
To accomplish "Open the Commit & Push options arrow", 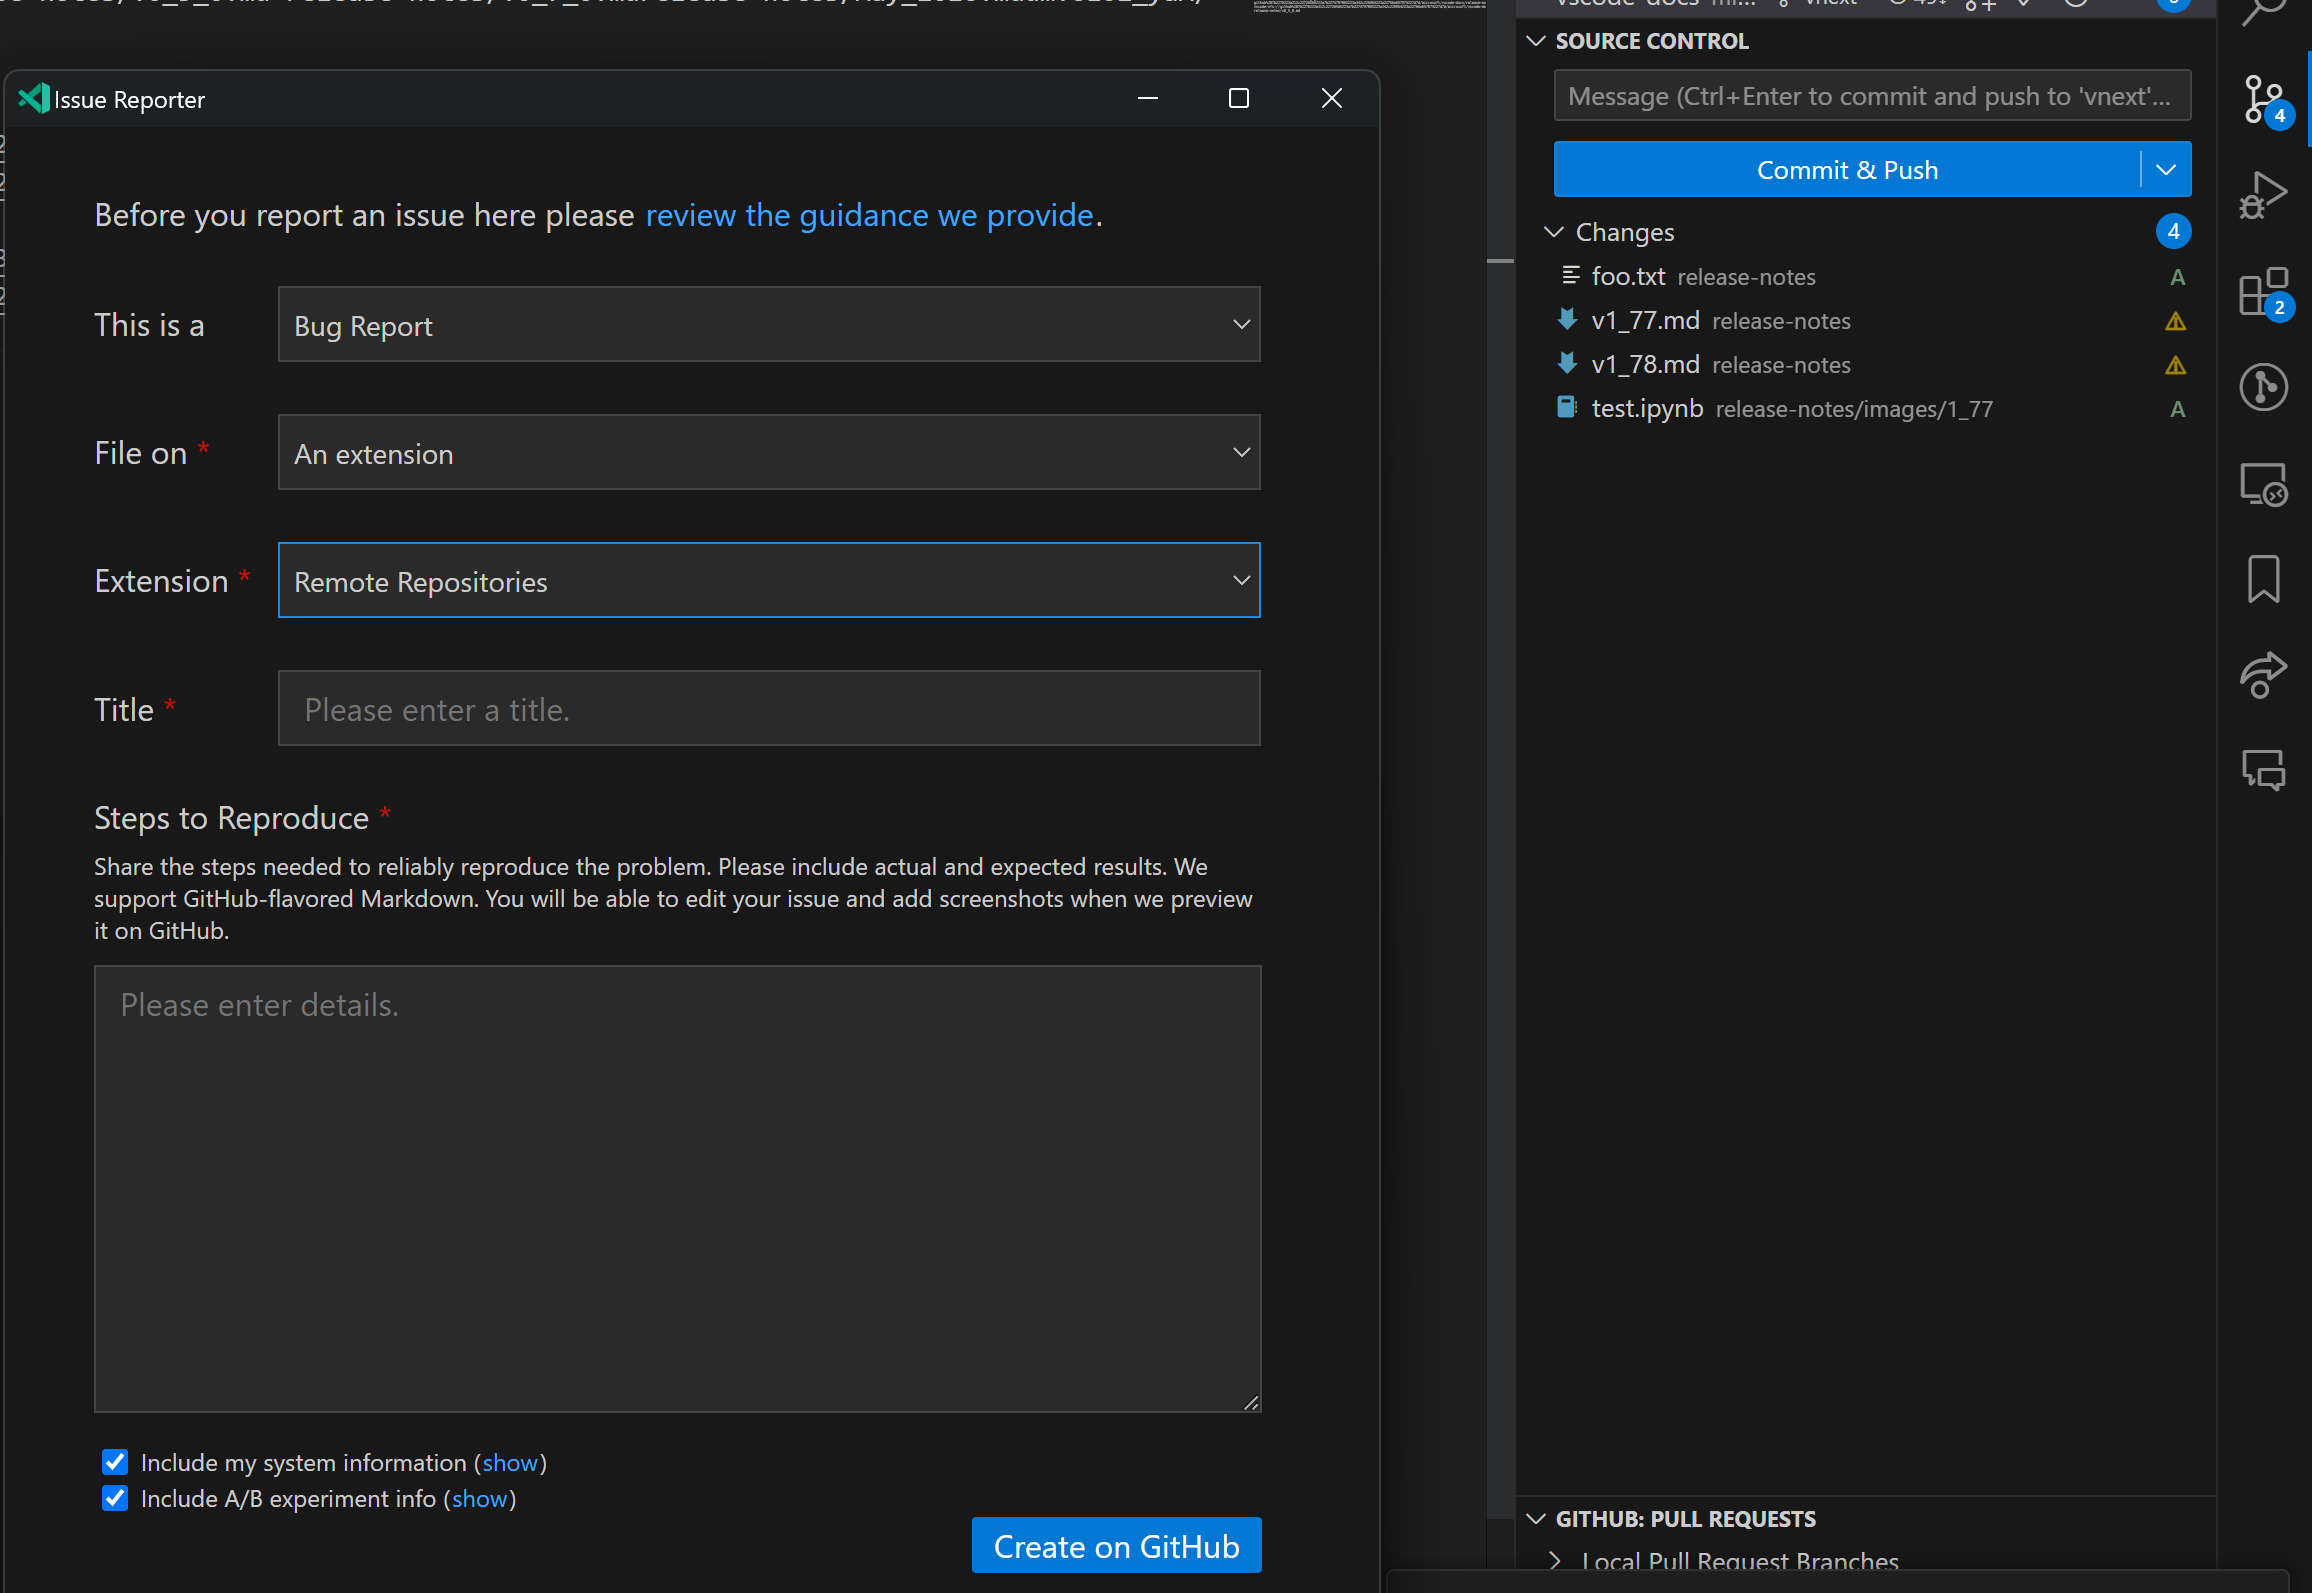I will coord(2165,169).
